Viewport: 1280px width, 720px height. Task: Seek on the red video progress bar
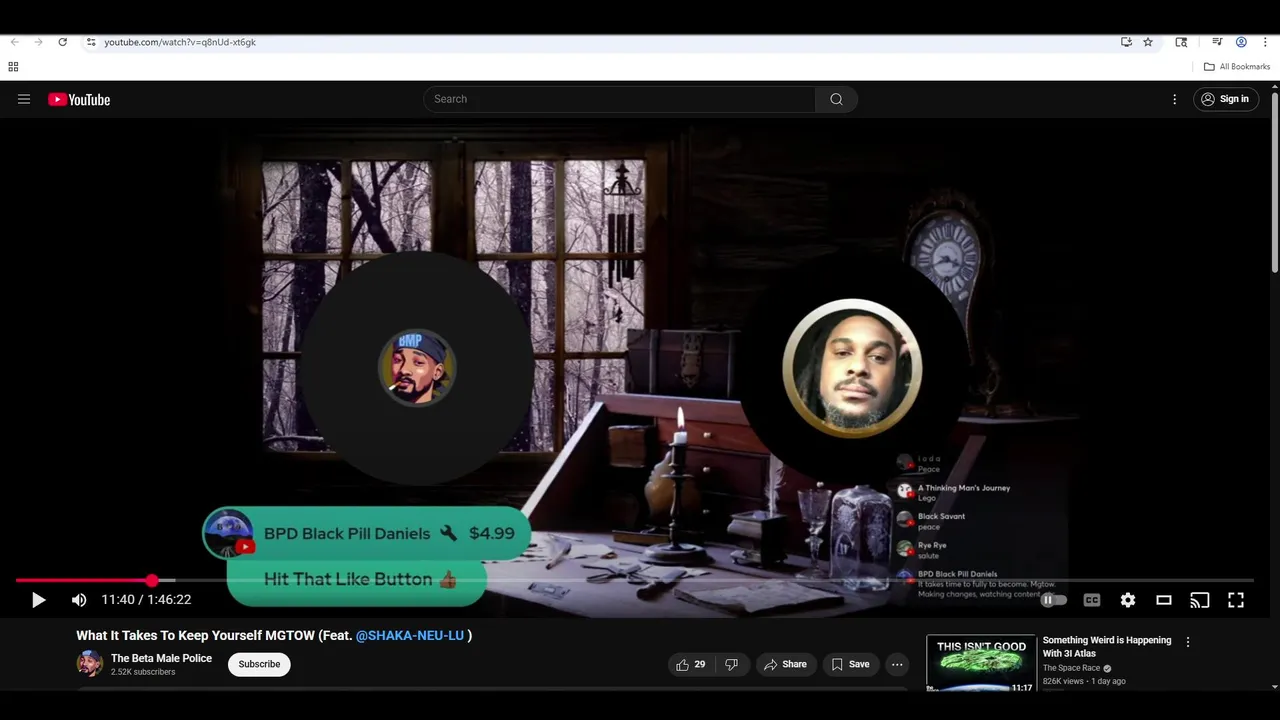tap(84, 580)
